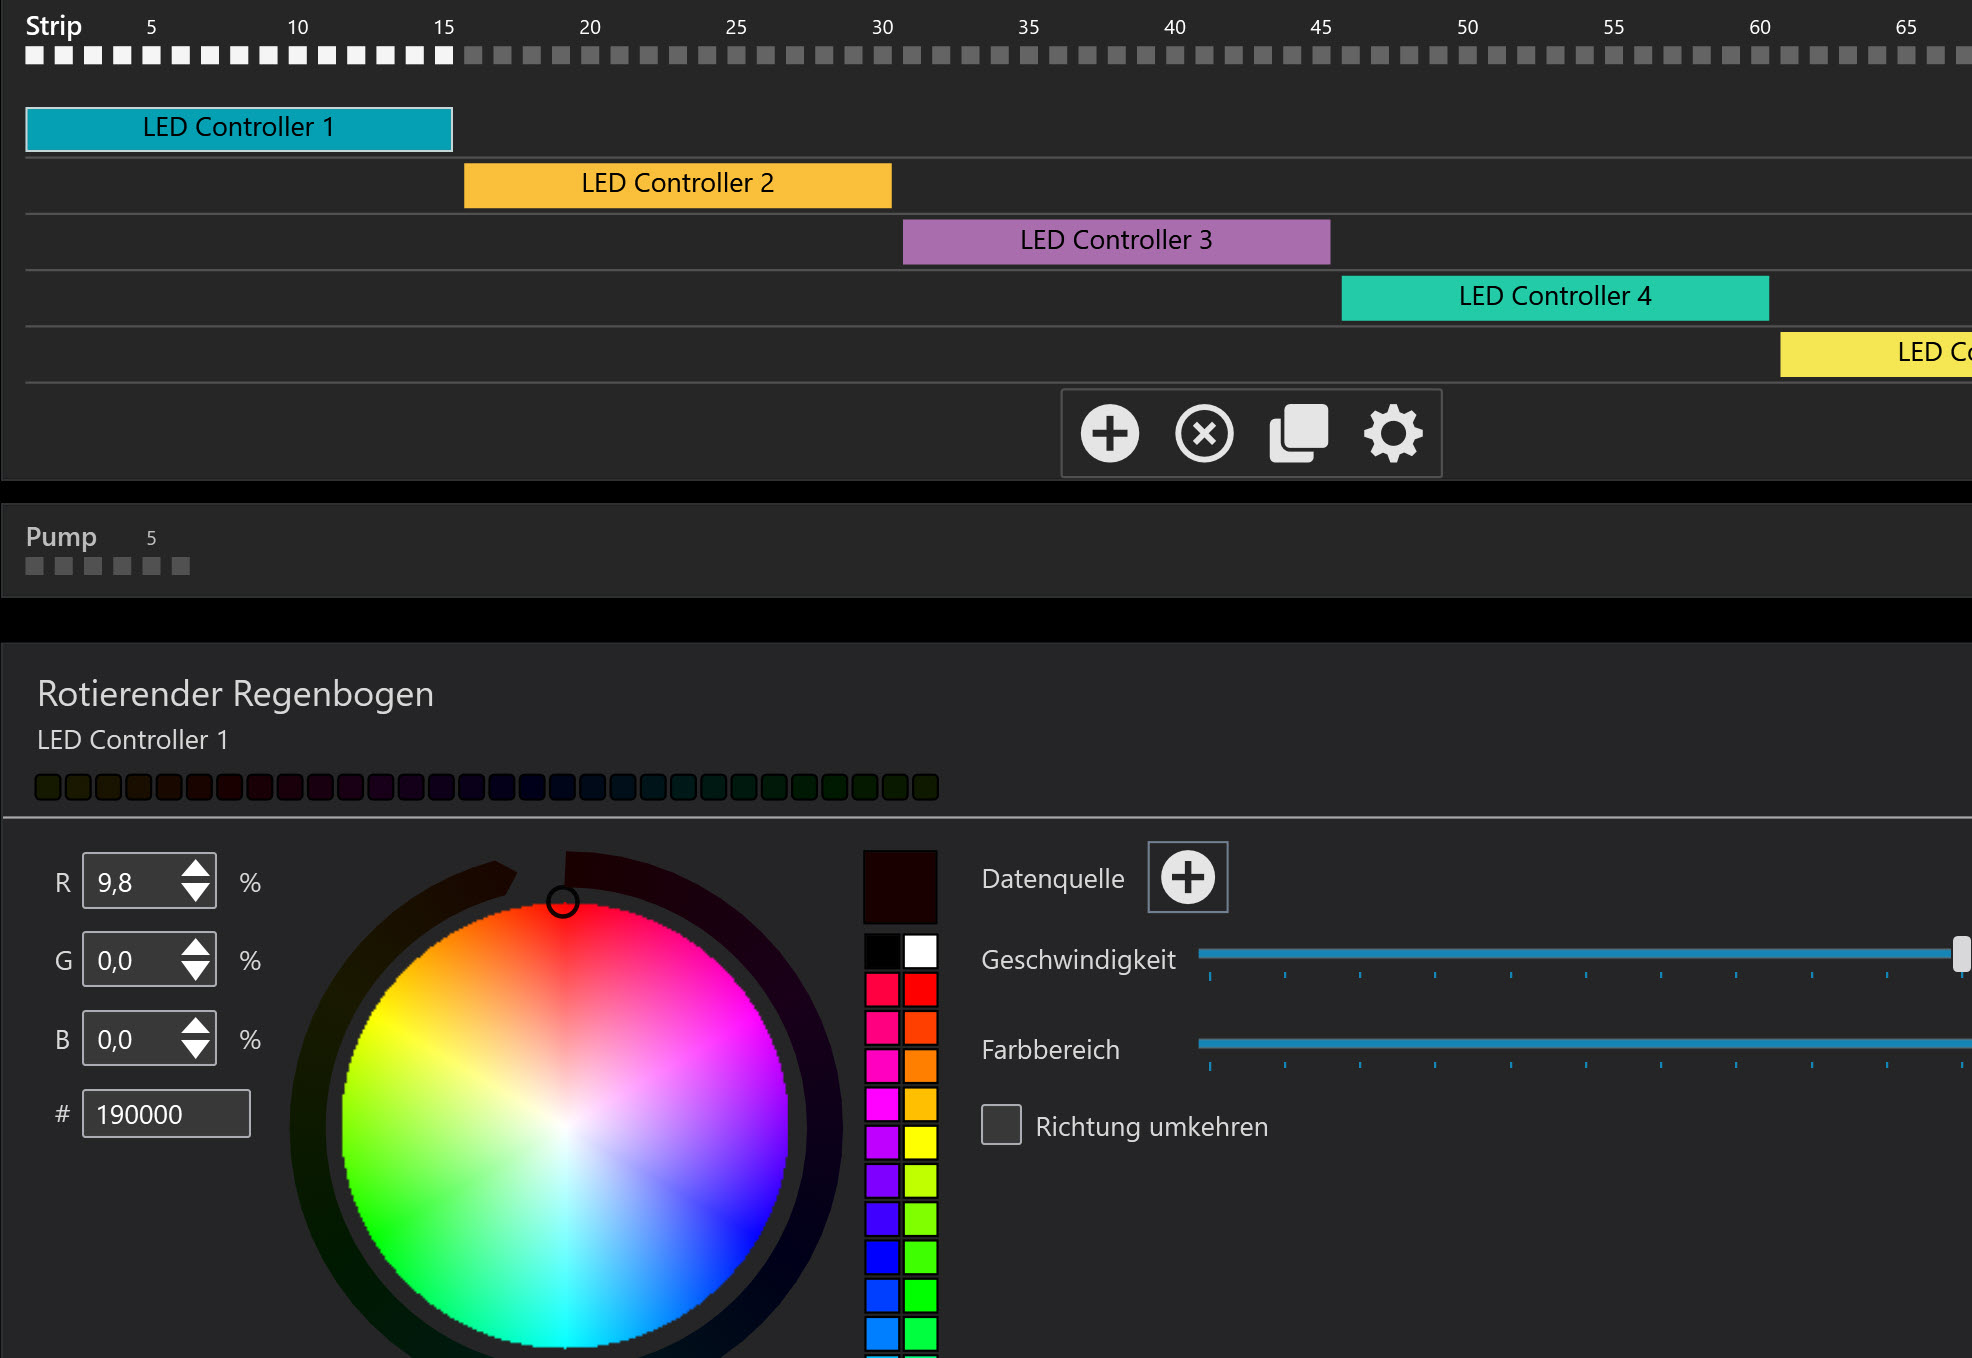Increase the R value with up arrow
This screenshot has width=1972, height=1358.
point(196,869)
